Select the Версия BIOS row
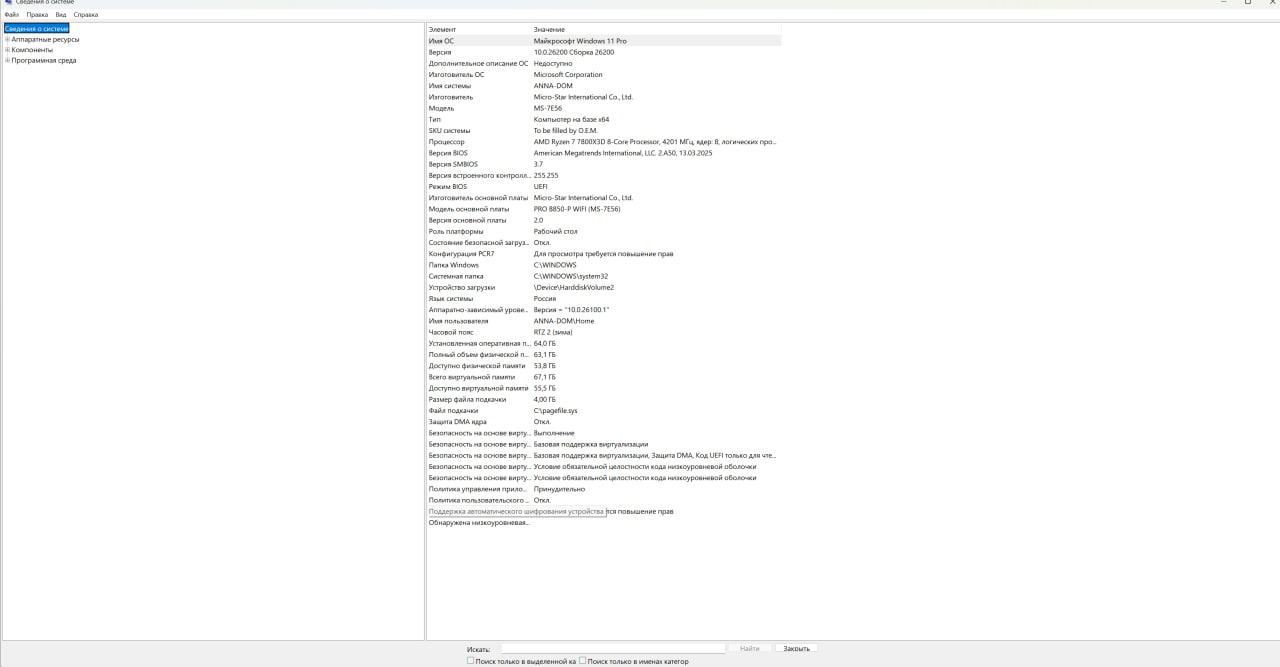 click(604, 153)
